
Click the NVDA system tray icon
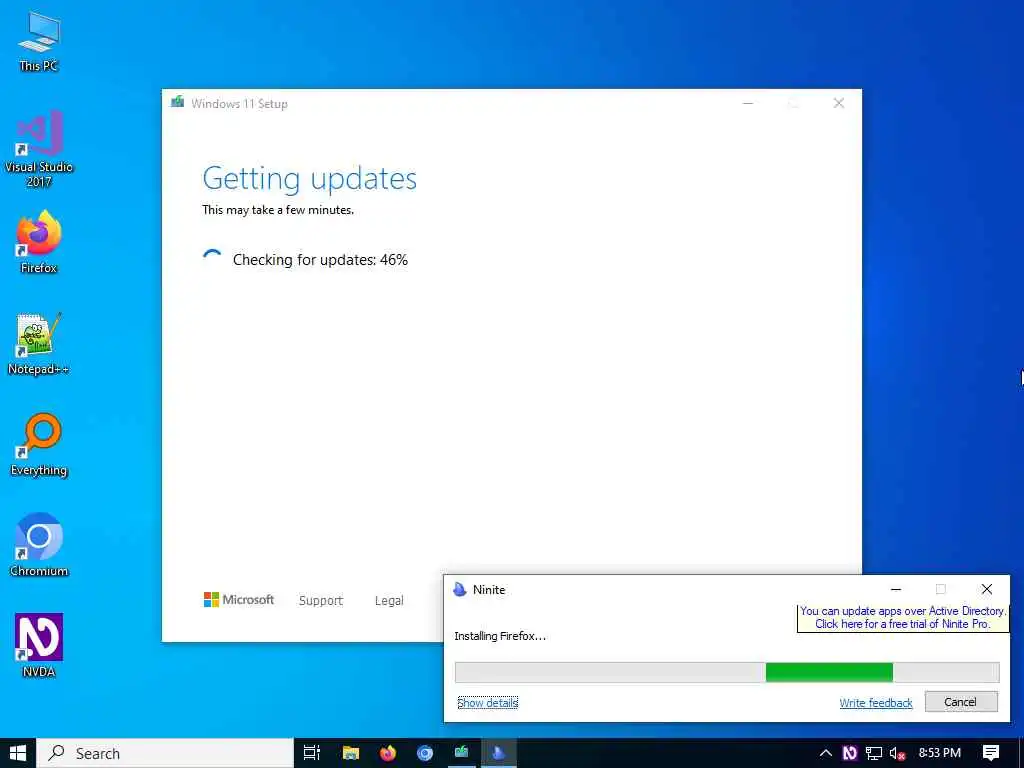(850, 754)
